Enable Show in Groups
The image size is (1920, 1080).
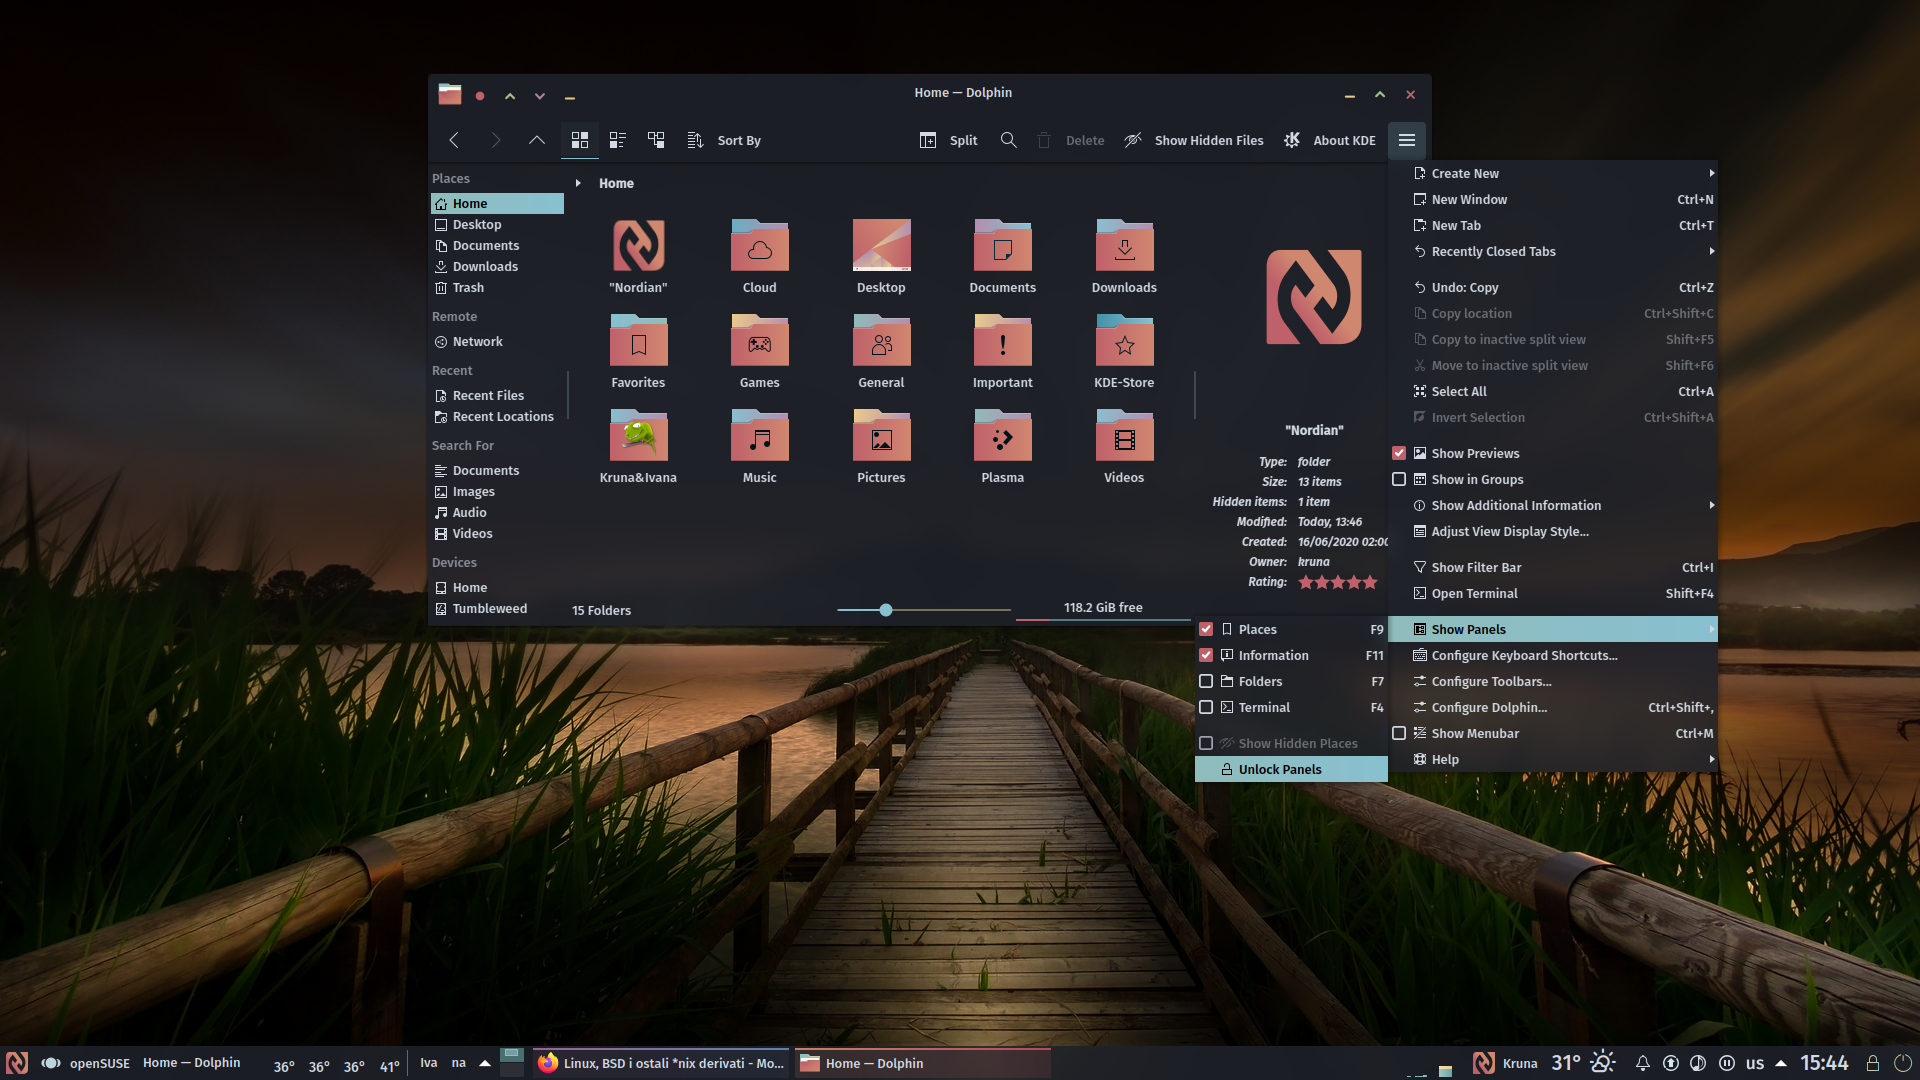pos(1399,479)
